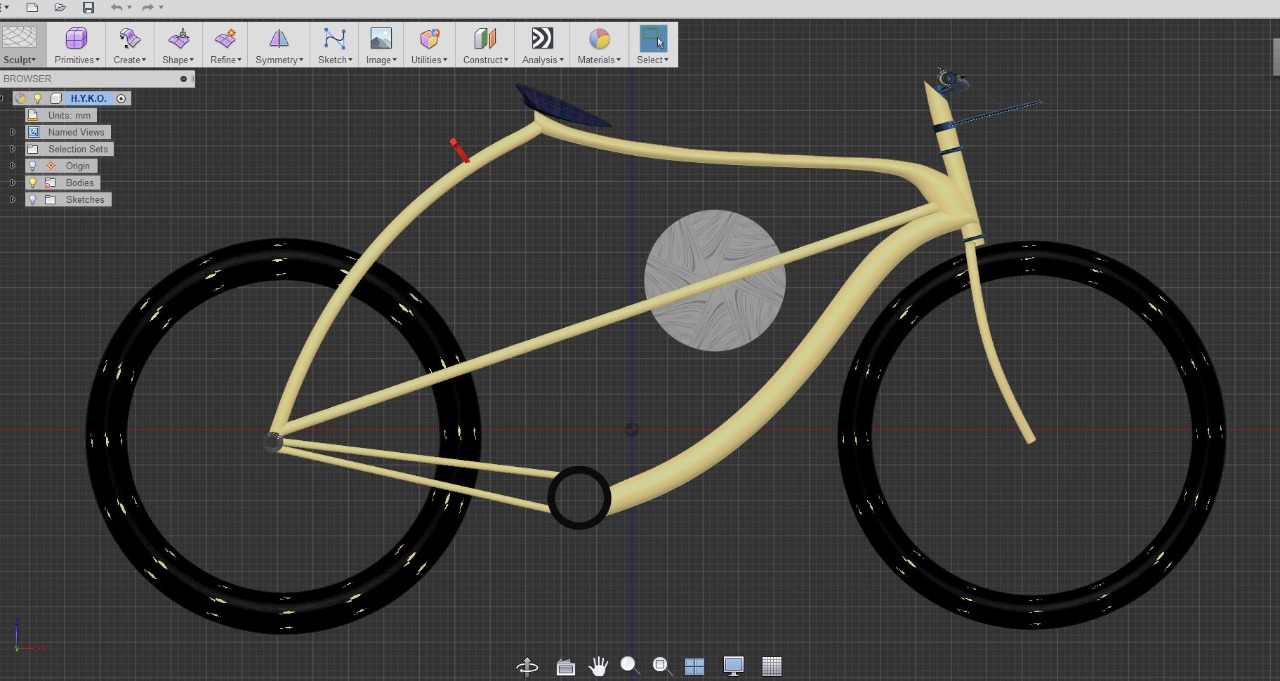Screen dimensions: 1280x681
Task: Click the Construct plane icon
Action: click(x=485, y=39)
